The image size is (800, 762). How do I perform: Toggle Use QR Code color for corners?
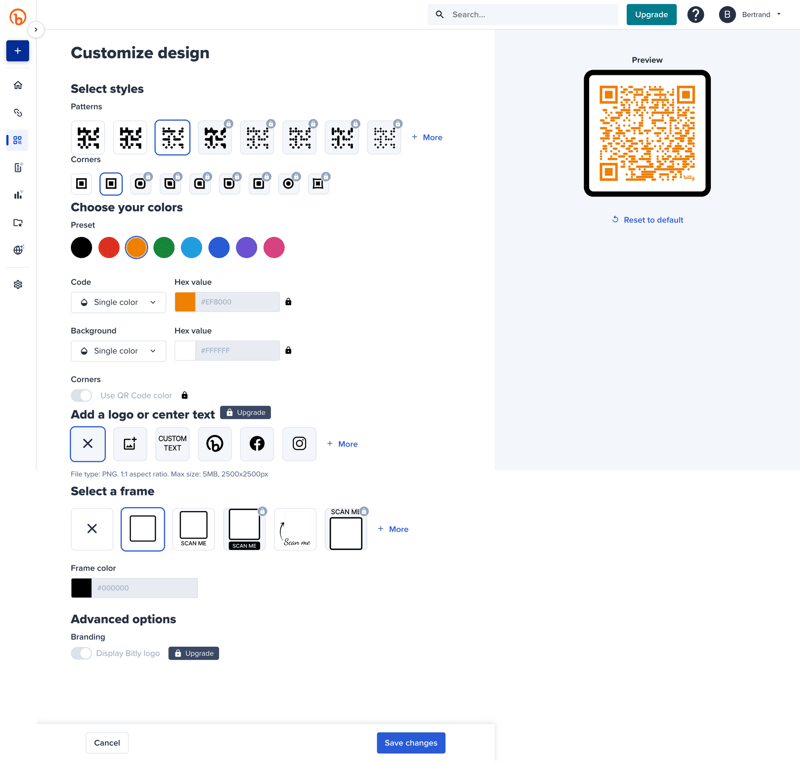tap(80, 395)
